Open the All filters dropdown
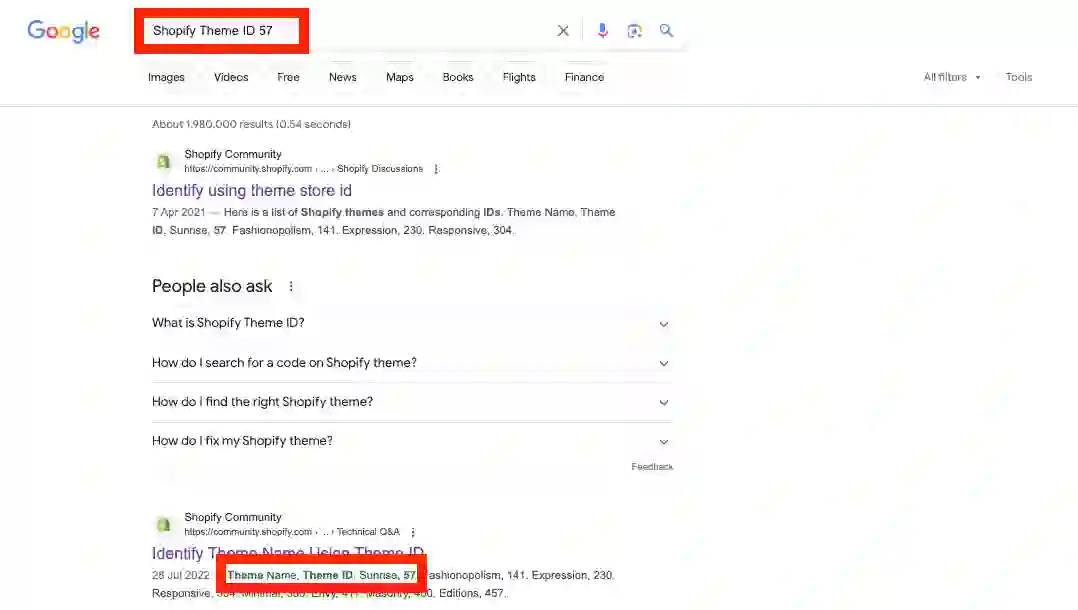Image resolution: width=1078 pixels, height=610 pixels. click(x=952, y=77)
